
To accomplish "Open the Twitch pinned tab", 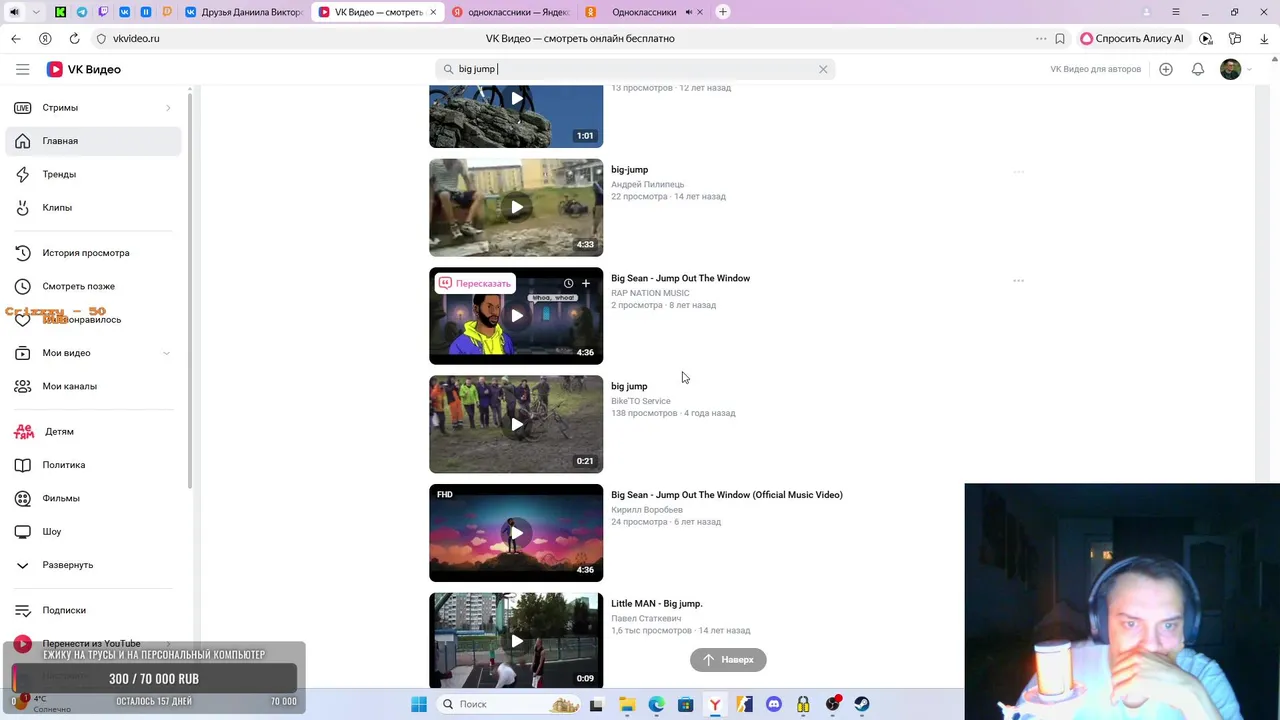I will 103,12.
